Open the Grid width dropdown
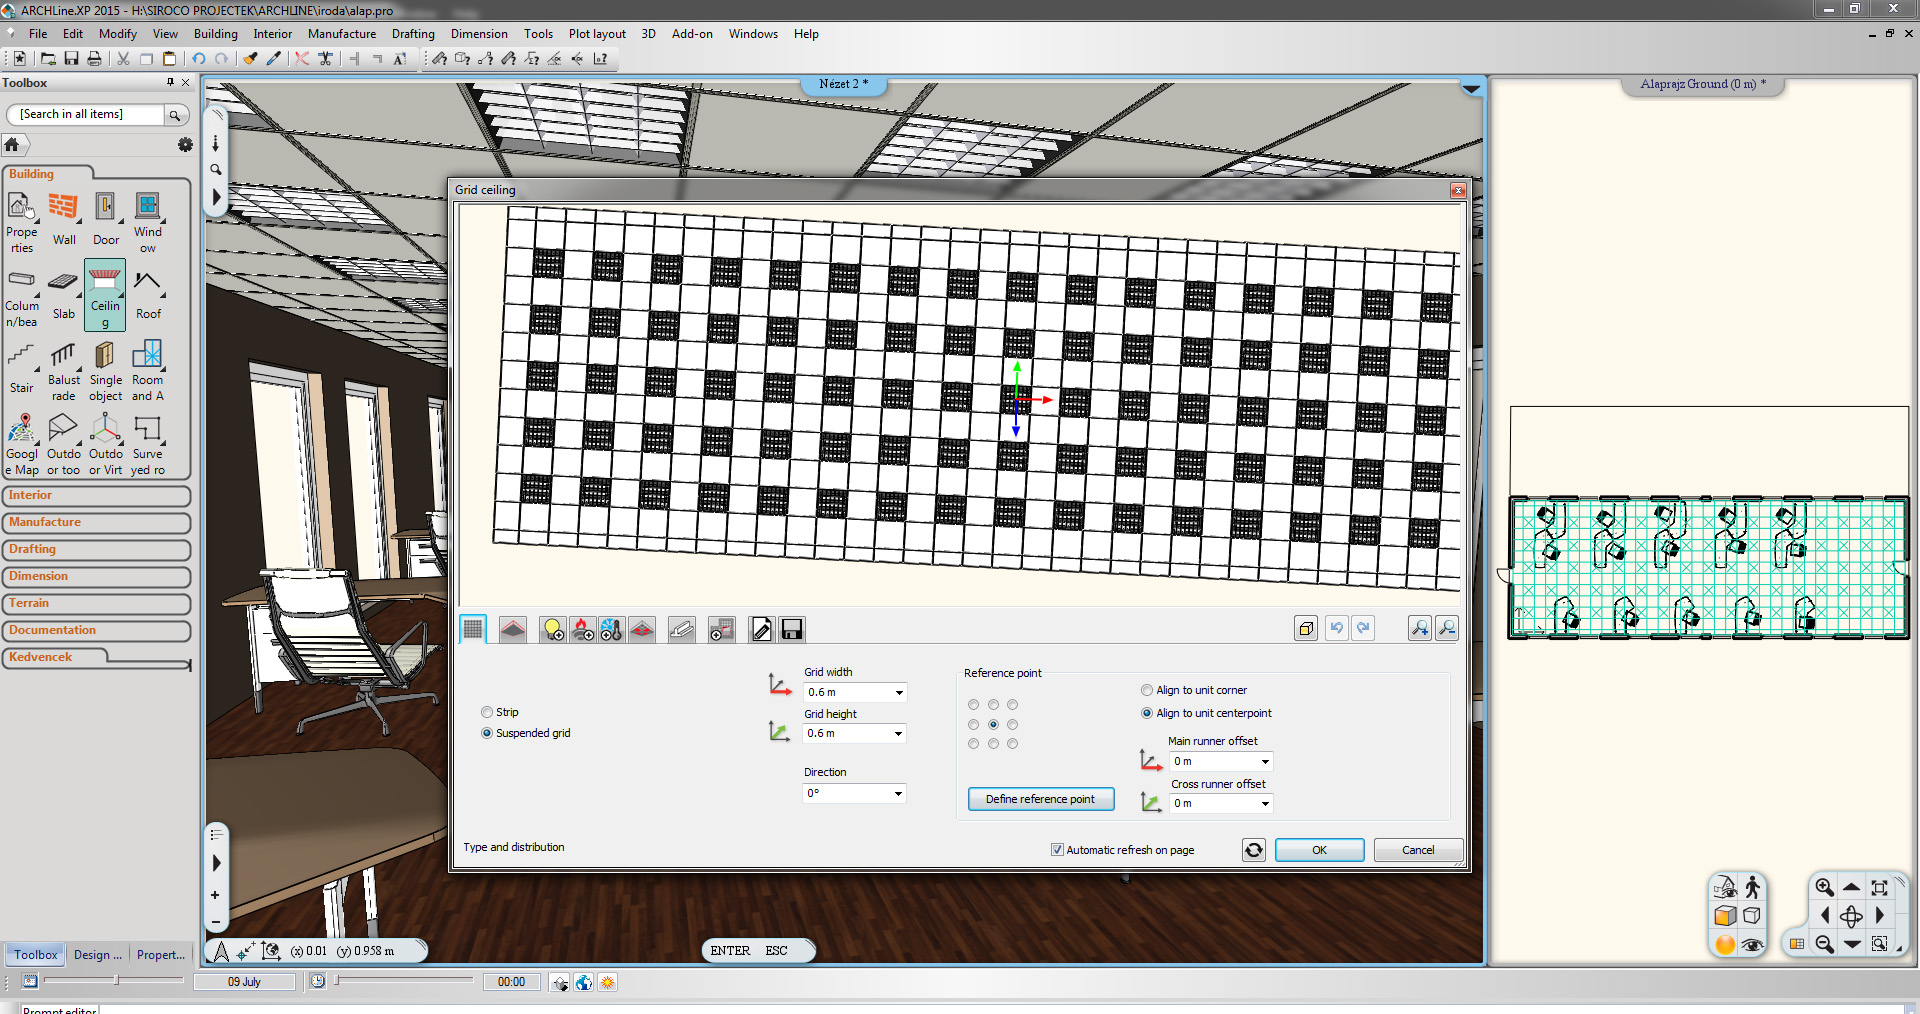The image size is (1920, 1014). click(x=898, y=692)
